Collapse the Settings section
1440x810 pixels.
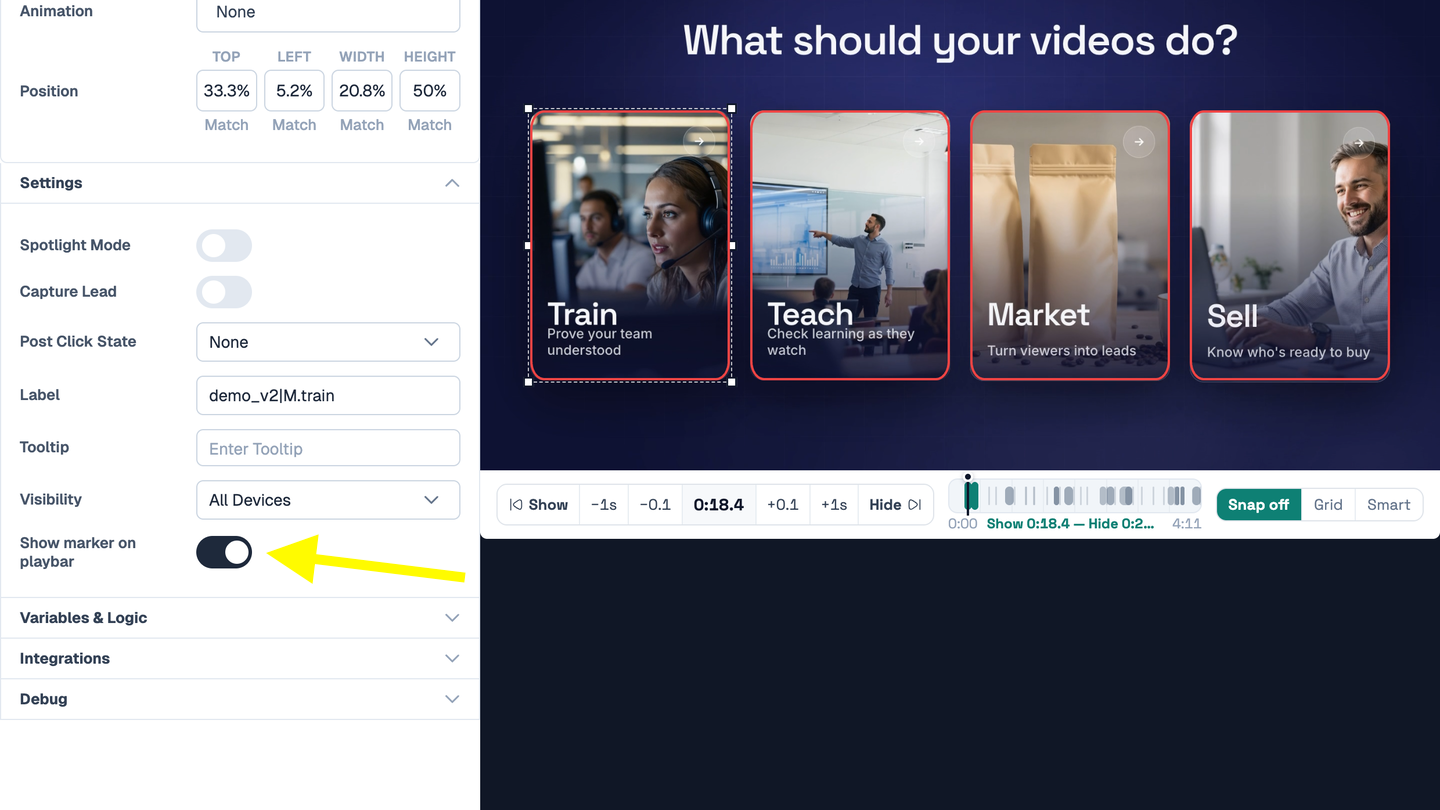240,183
